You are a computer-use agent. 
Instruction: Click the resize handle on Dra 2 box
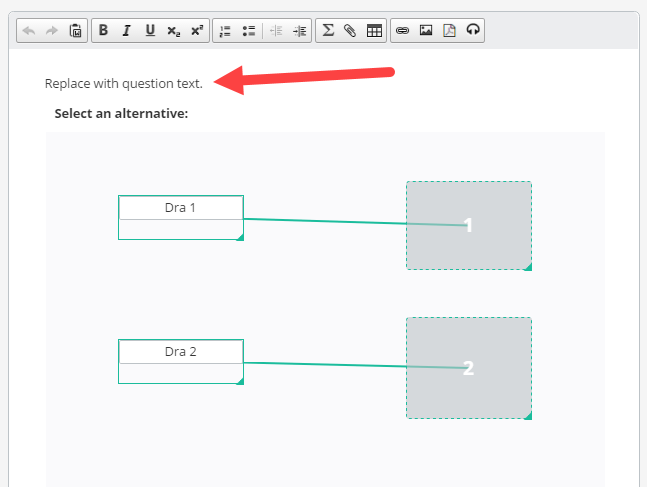click(240, 381)
